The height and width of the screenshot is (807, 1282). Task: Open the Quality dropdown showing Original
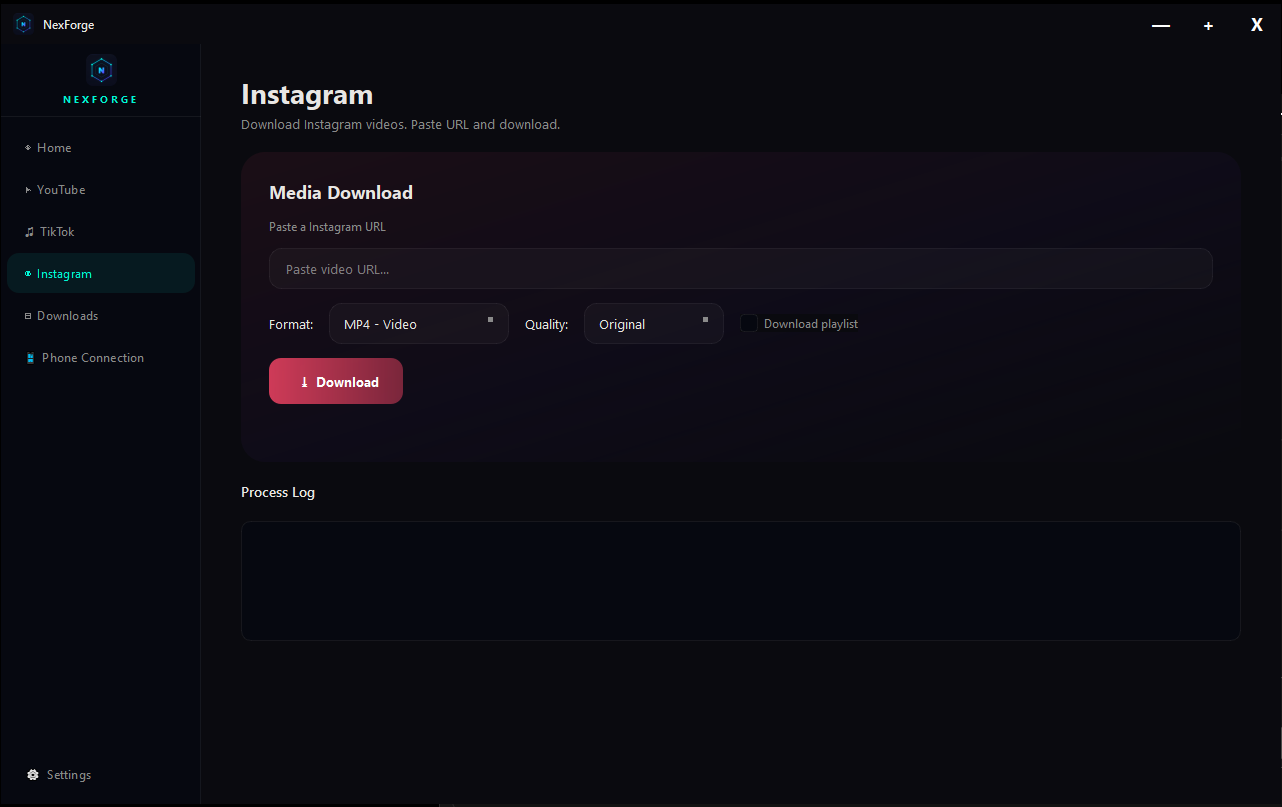[x=654, y=324]
